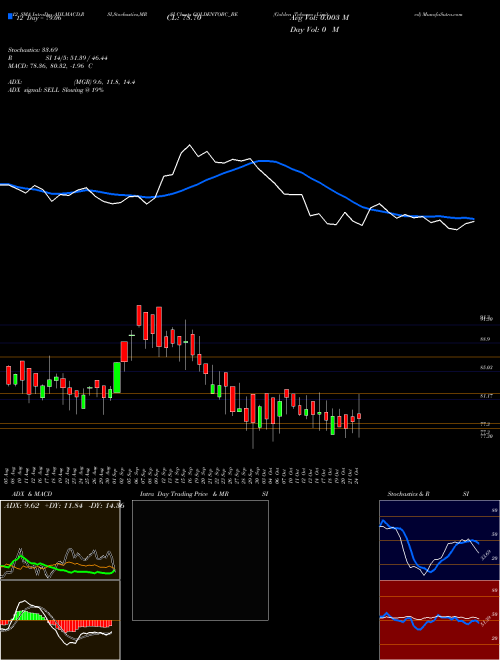Click the empty intraday trading price panel

(x=200, y=560)
